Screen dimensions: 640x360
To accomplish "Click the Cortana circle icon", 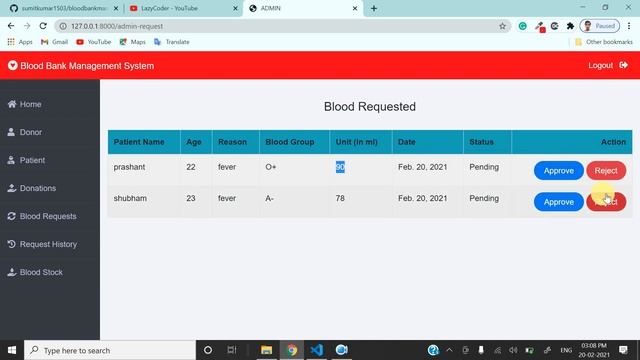I will click(208, 350).
